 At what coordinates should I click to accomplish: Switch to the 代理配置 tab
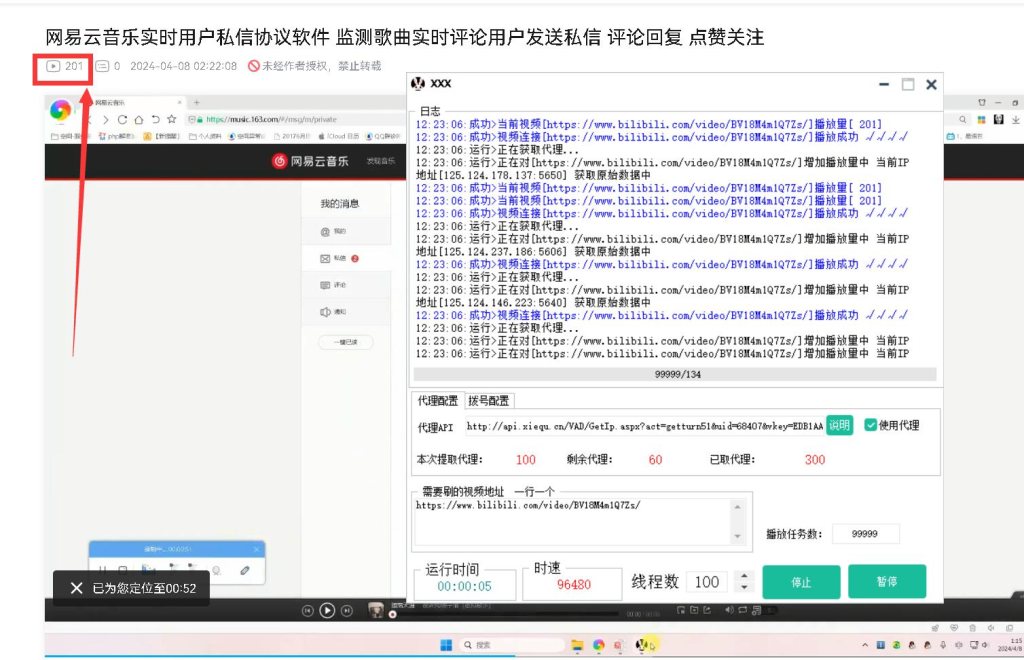(x=438, y=401)
